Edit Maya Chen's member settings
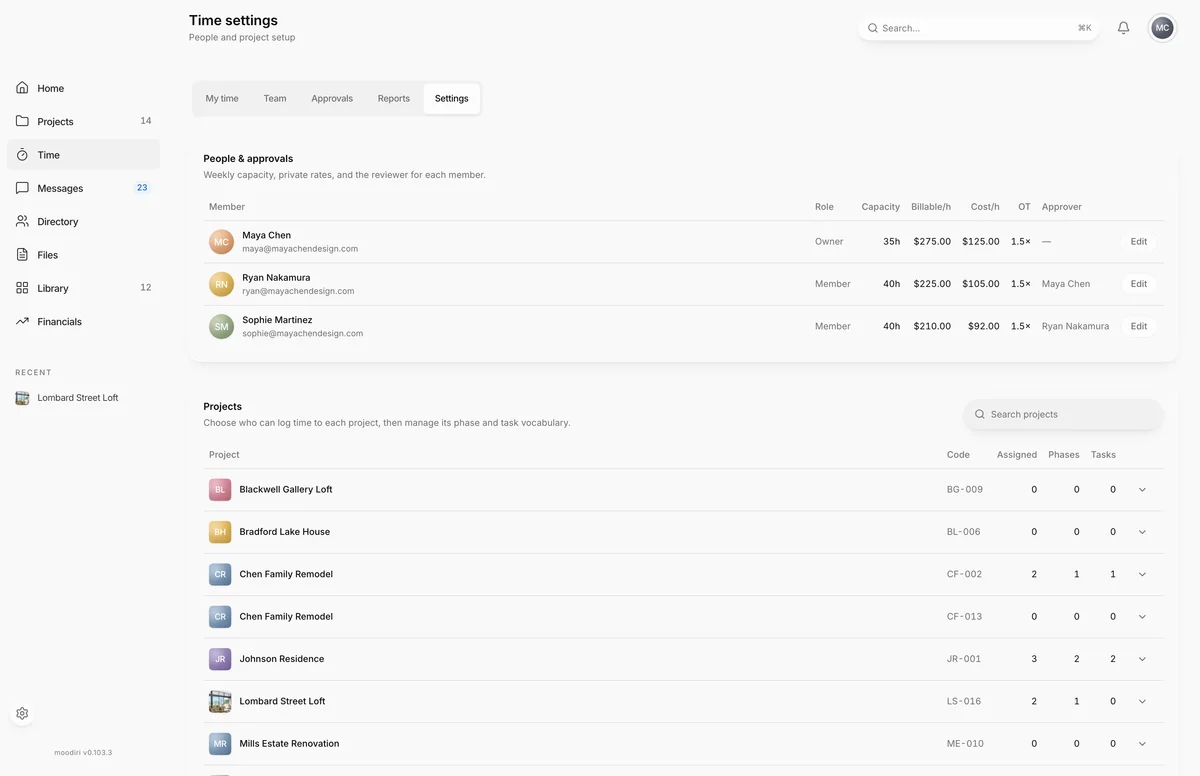The image size is (1200, 776). click(1139, 242)
